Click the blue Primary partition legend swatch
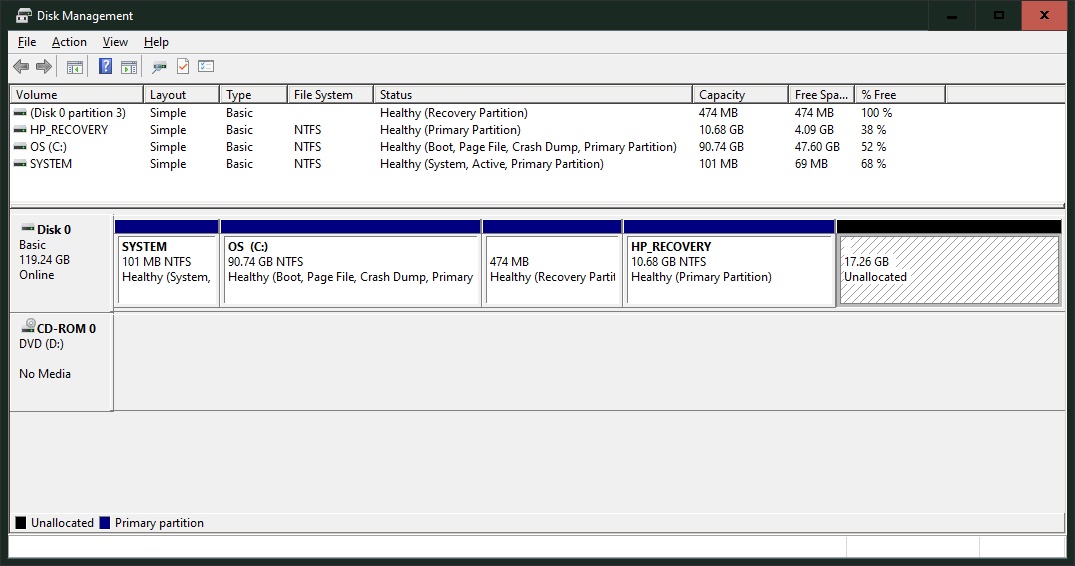This screenshot has height=566, width=1075. [x=105, y=523]
